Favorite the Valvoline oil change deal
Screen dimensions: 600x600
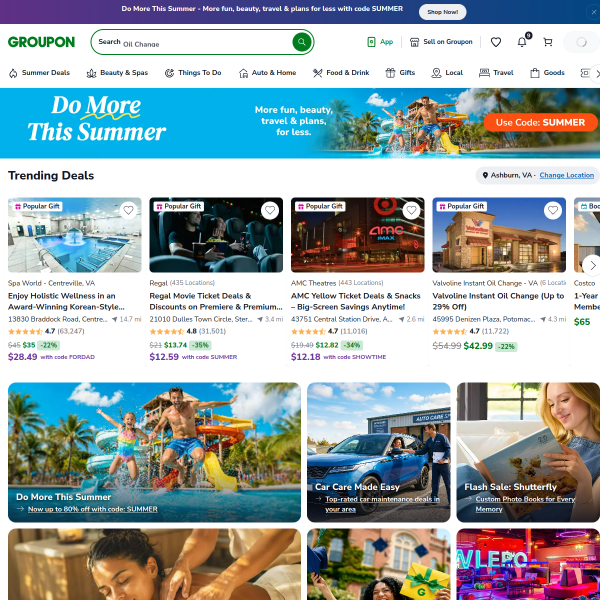point(553,210)
